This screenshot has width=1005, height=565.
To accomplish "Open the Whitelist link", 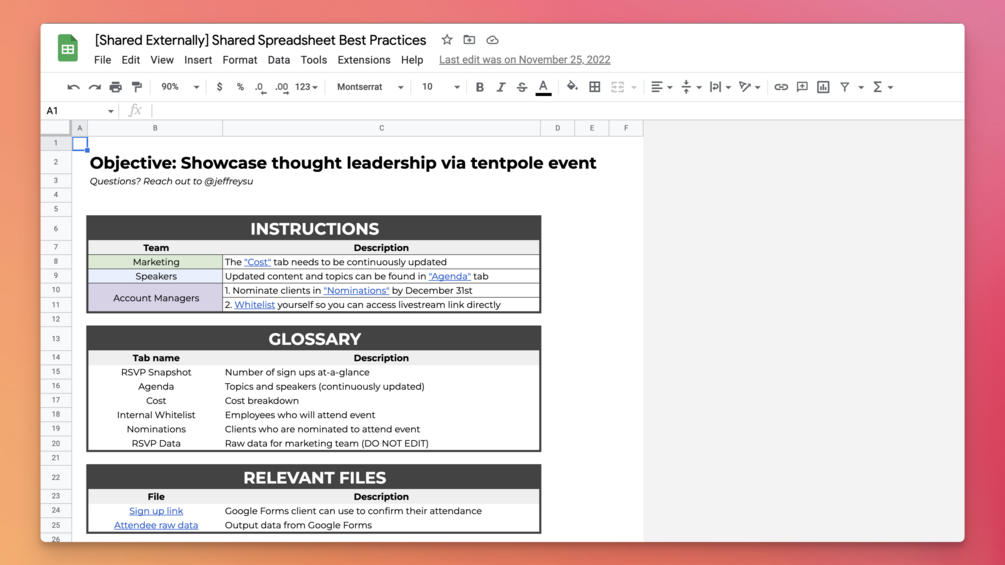I will coord(254,305).
